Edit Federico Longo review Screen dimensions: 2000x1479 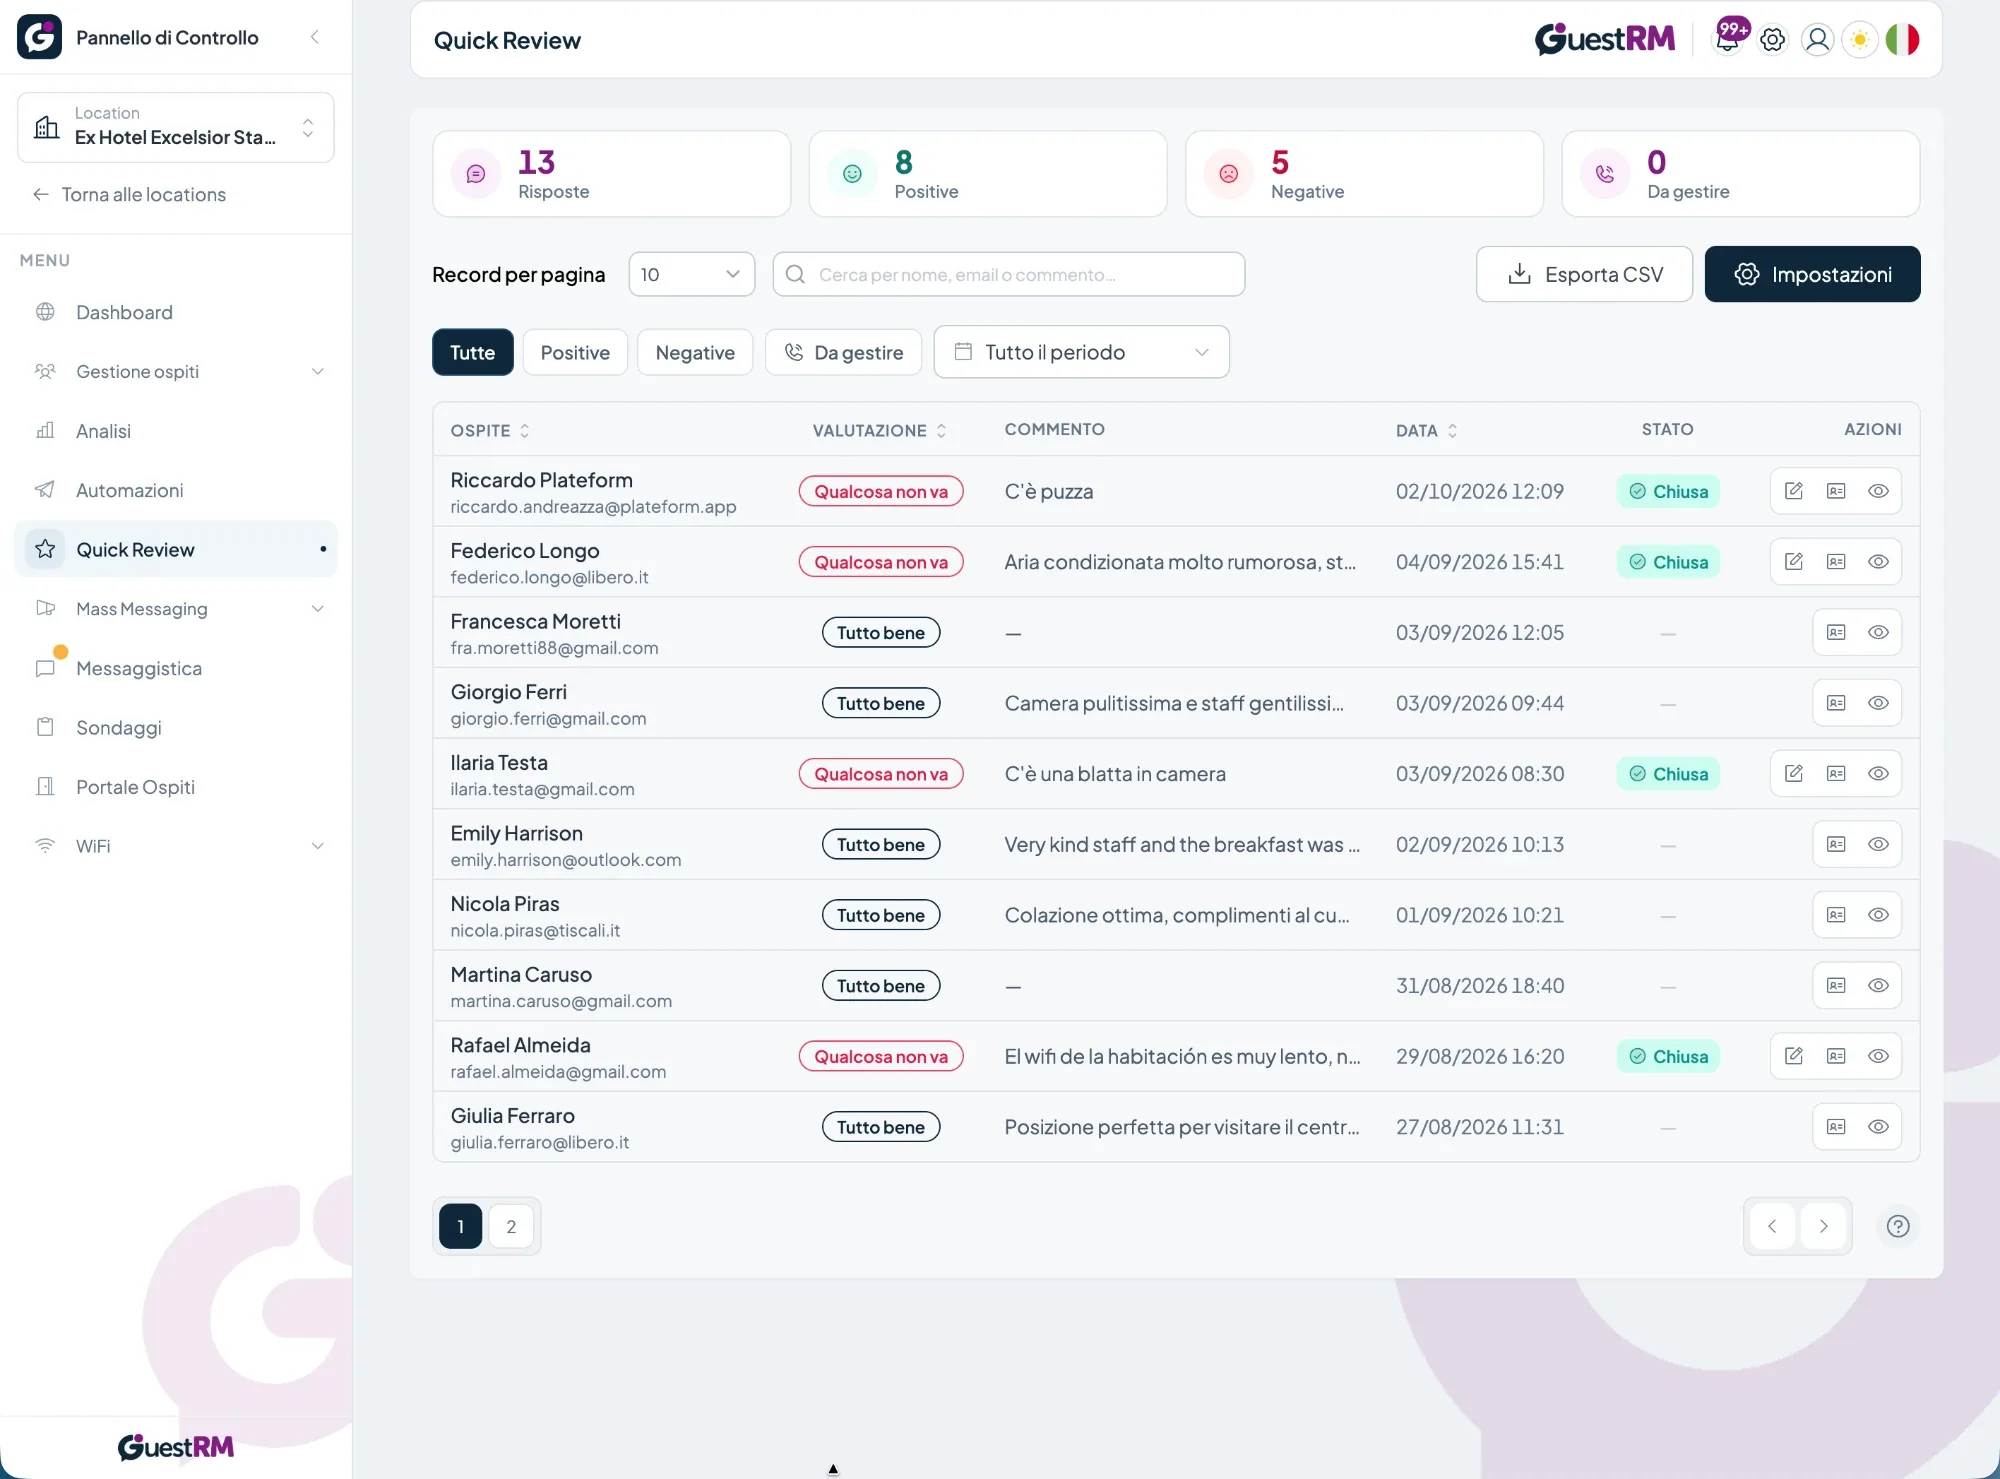tap(1794, 562)
